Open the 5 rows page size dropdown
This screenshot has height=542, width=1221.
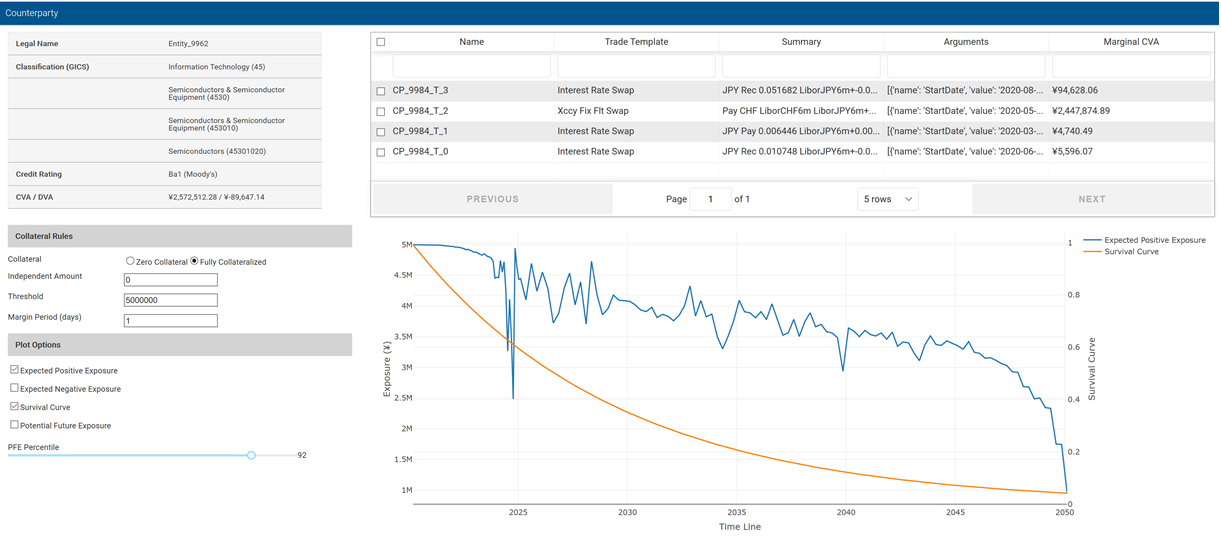(x=887, y=199)
